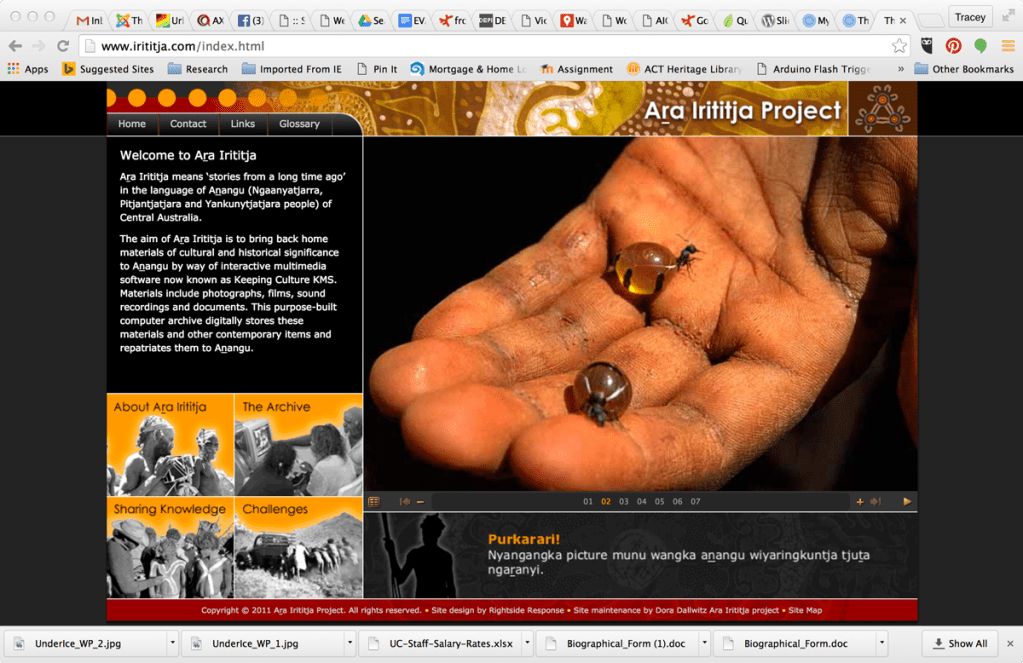The width and height of the screenshot is (1023, 663).
Task: Open the Contact page menu item
Action: tap(188, 124)
